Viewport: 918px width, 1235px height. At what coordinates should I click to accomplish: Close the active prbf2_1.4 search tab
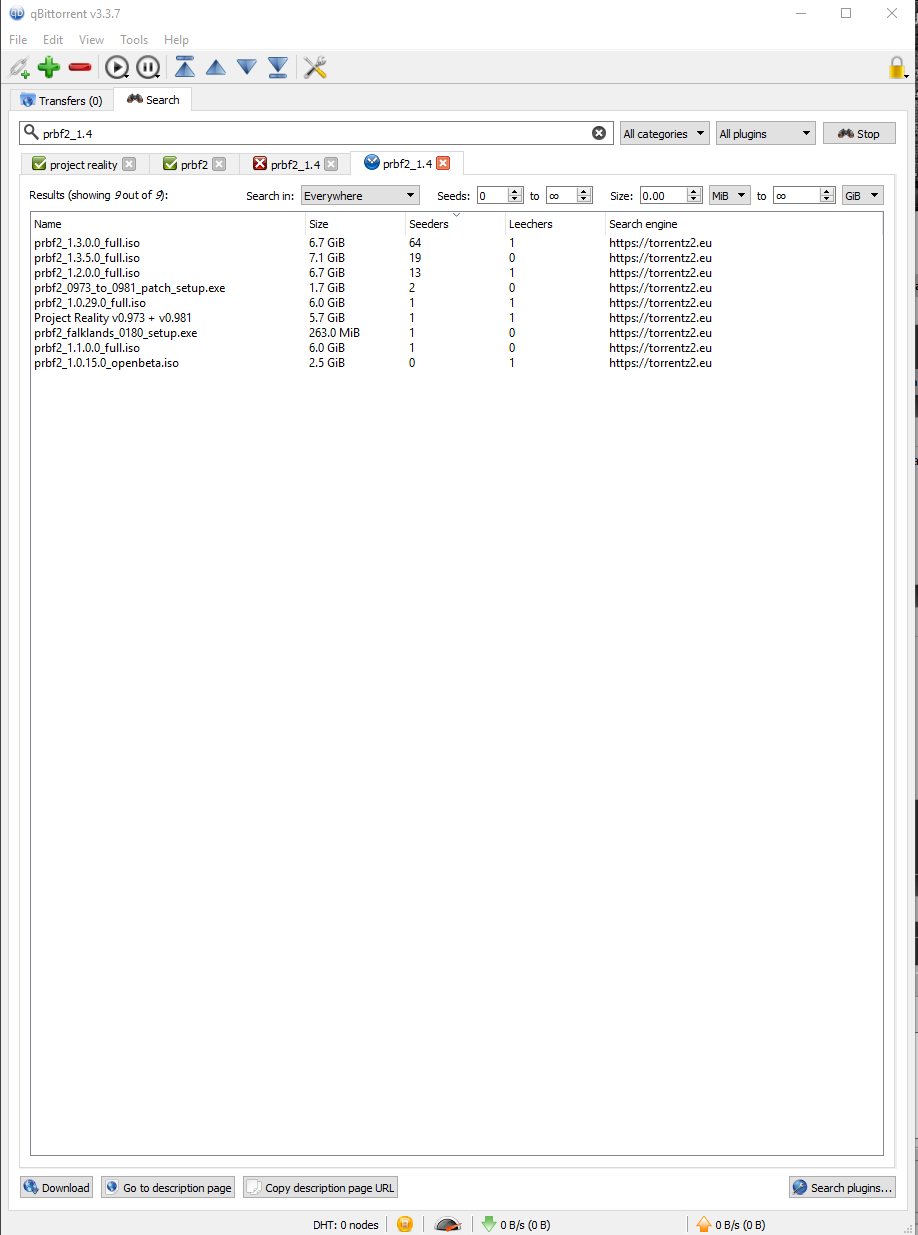point(443,163)
